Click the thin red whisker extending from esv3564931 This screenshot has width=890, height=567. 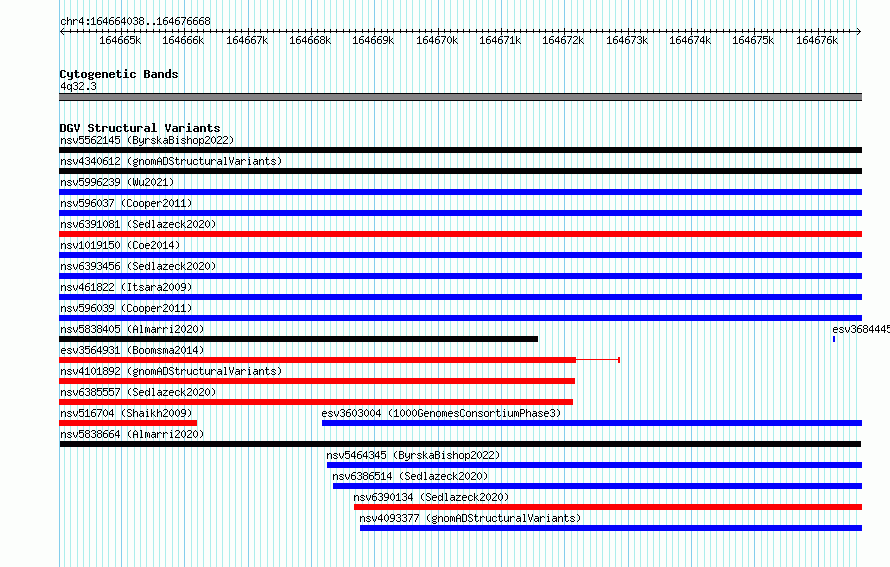point(598,360)
